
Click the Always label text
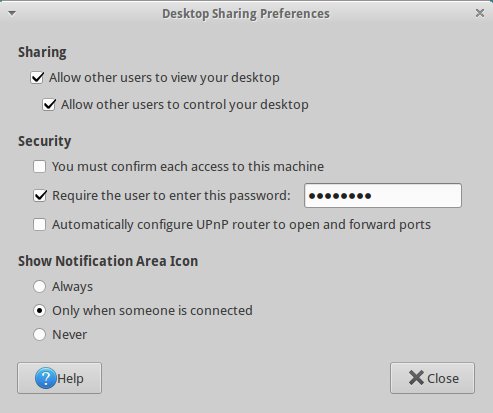(x=72, y=287)
